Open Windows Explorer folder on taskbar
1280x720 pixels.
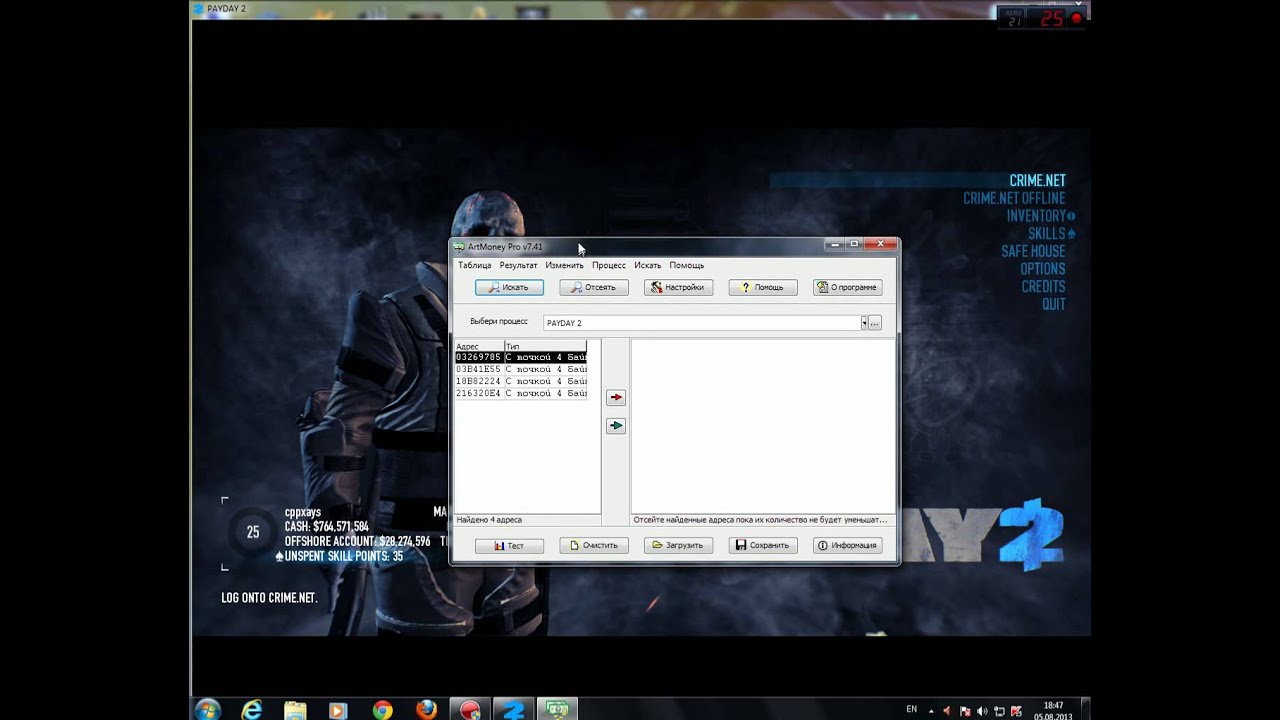(295, 710)
